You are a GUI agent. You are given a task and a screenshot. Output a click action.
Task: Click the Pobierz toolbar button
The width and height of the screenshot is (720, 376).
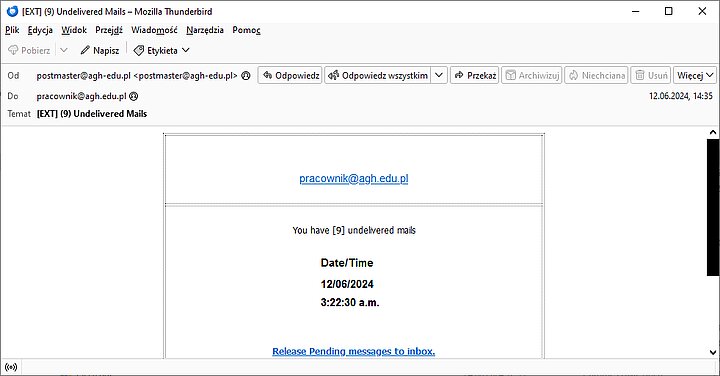point(29,51)
